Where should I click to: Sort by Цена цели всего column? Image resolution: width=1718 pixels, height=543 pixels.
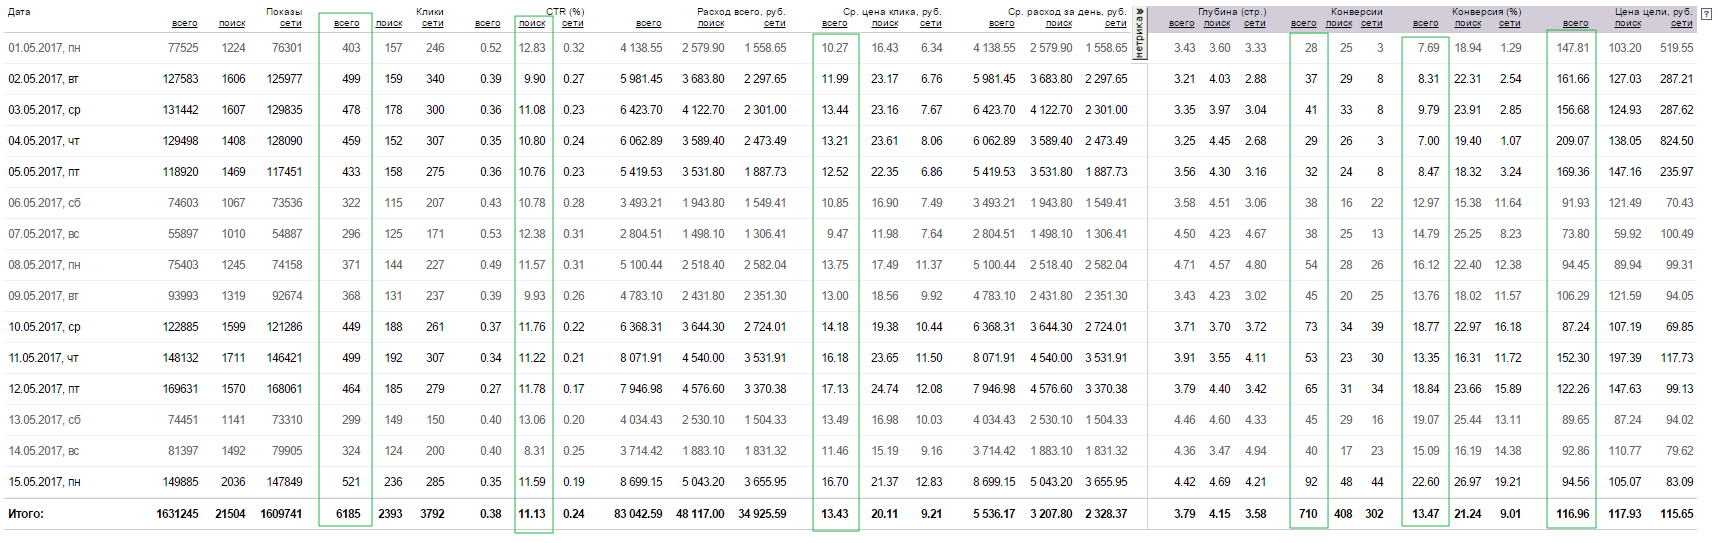1576,23
